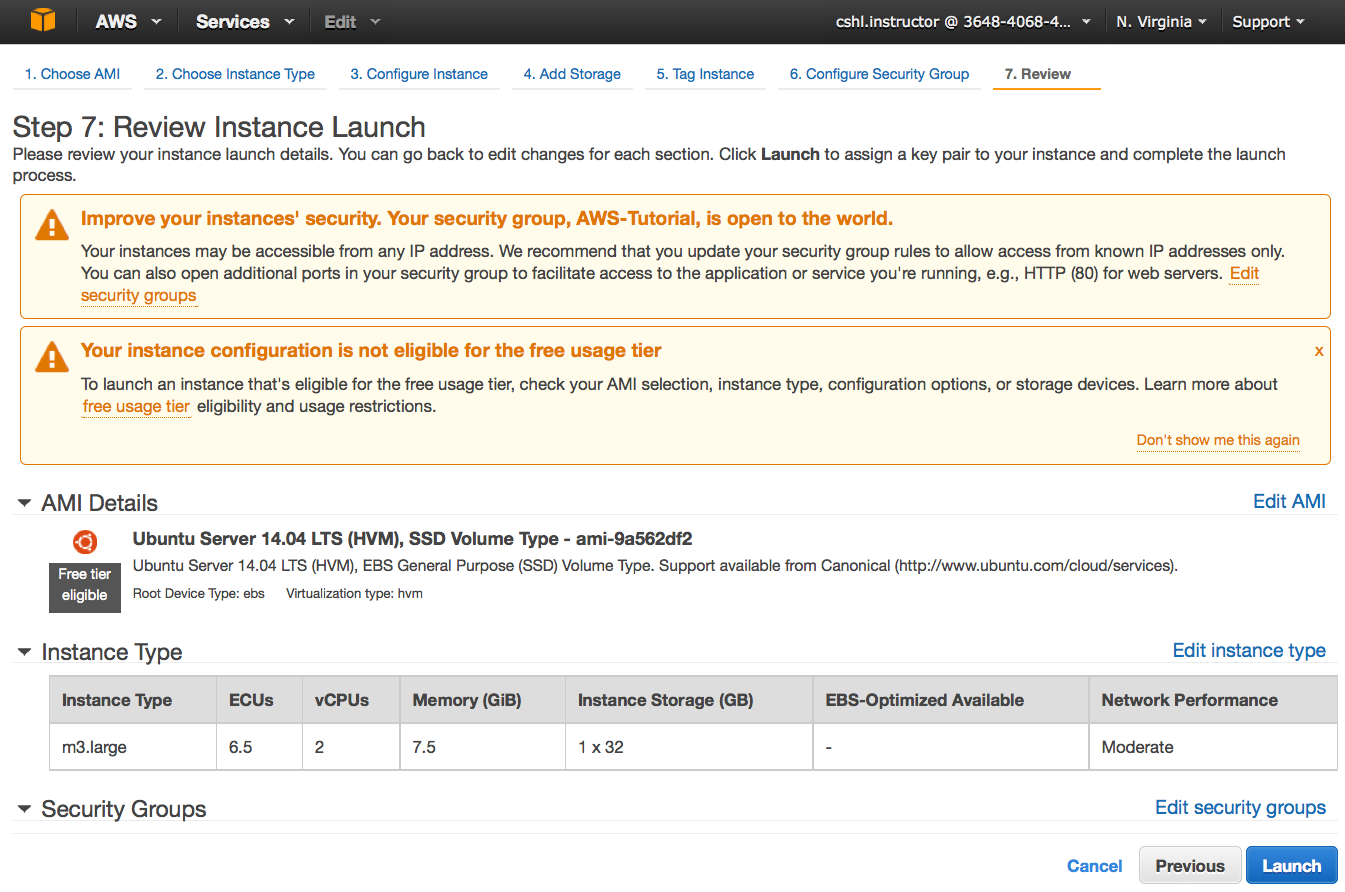Click the EBS-Optimized Available column header
The width and height of the screenshot is (1345, 892).
[951, 700]
